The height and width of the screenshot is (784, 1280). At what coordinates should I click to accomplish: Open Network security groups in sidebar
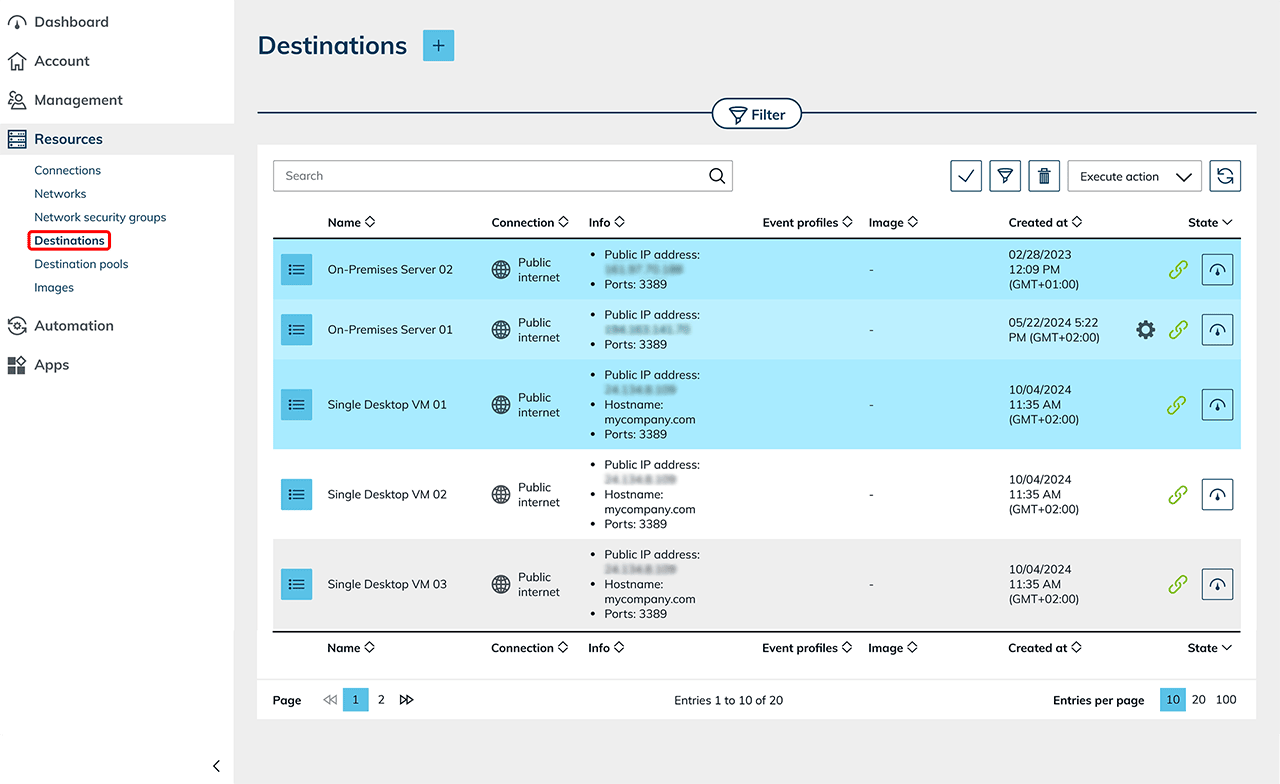click(x=100, y=217)
